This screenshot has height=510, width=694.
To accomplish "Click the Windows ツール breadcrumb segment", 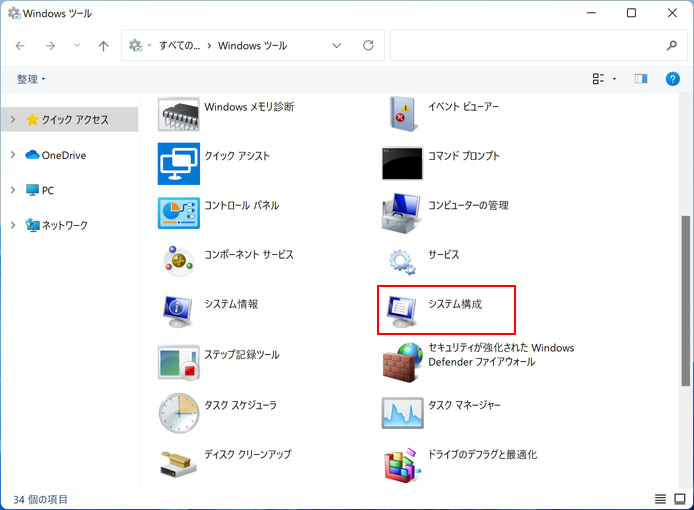I will tap(252, 46).
